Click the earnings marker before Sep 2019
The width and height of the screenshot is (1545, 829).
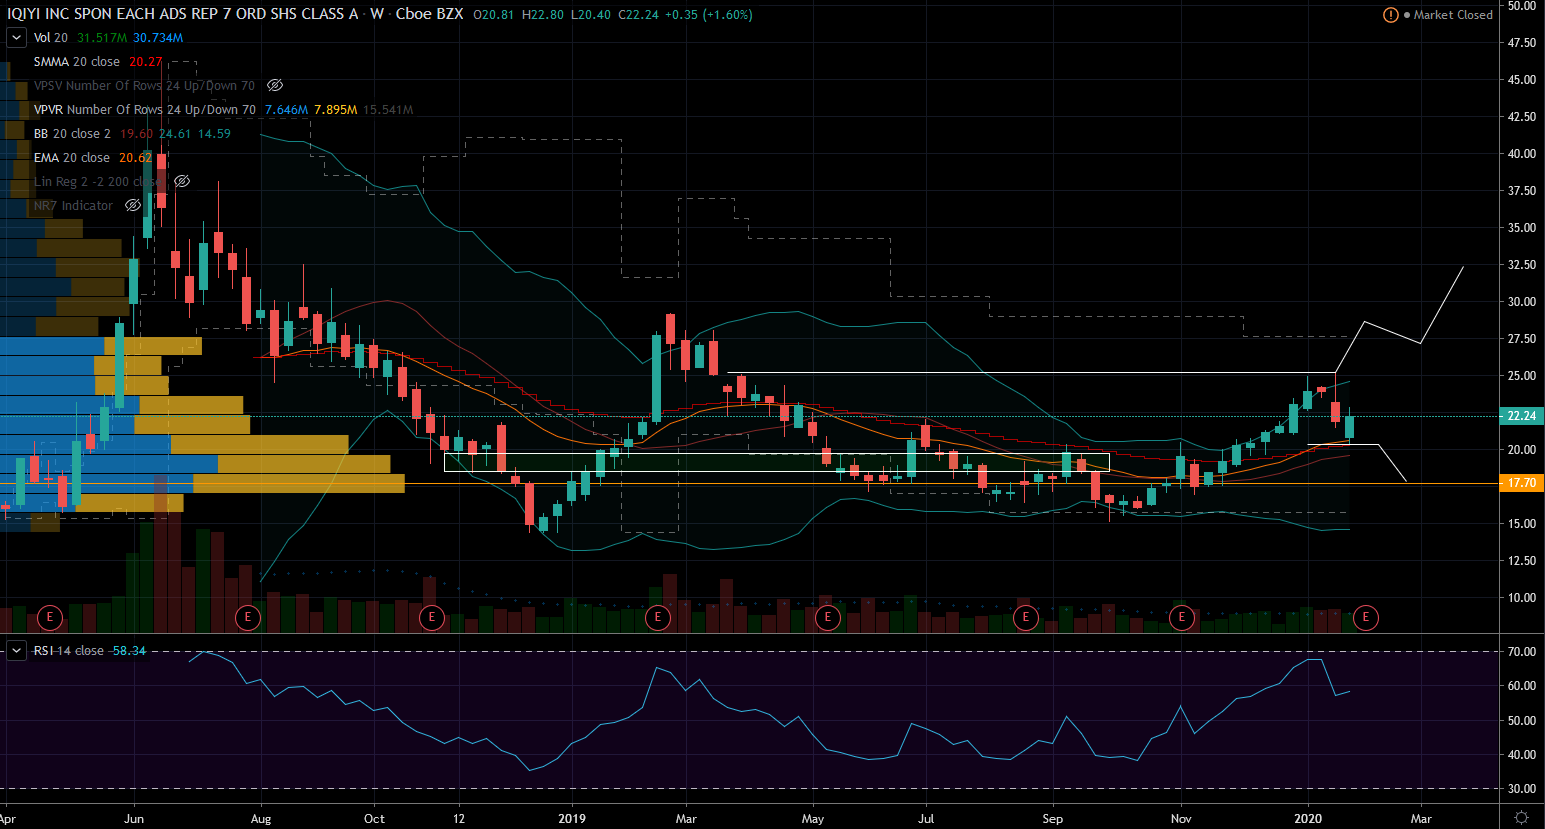coord(1025,617)
